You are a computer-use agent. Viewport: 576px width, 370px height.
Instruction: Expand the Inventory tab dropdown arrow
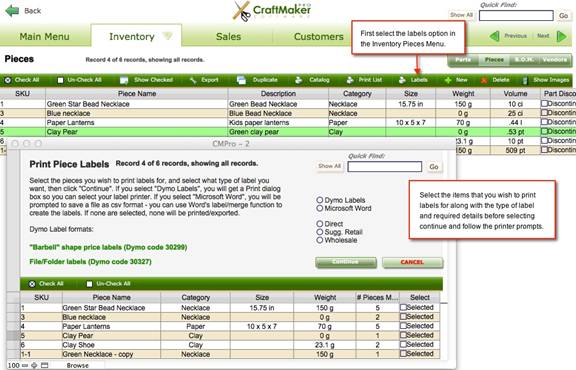tap(168, 36)
